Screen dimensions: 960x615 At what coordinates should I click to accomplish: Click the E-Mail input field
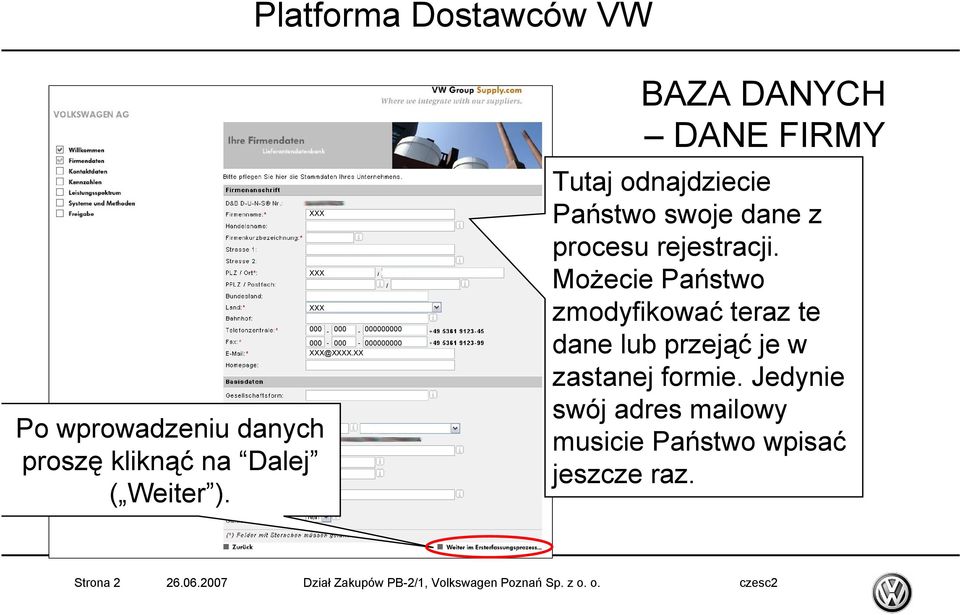(380, 353)
